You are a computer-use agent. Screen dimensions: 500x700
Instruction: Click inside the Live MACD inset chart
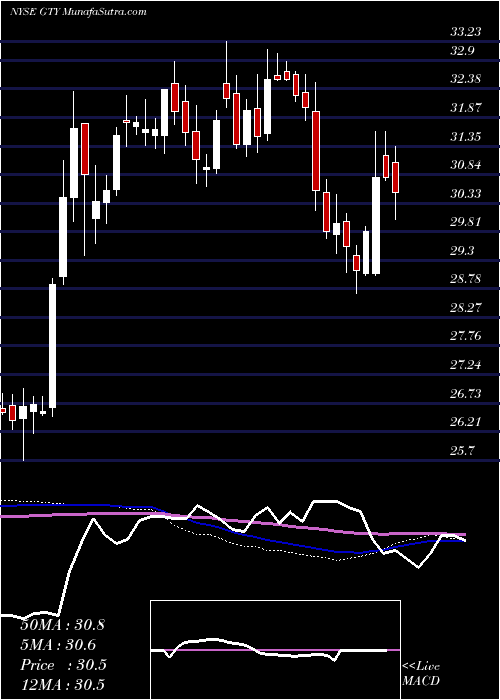pyautogui.click(x=275, y=650)
